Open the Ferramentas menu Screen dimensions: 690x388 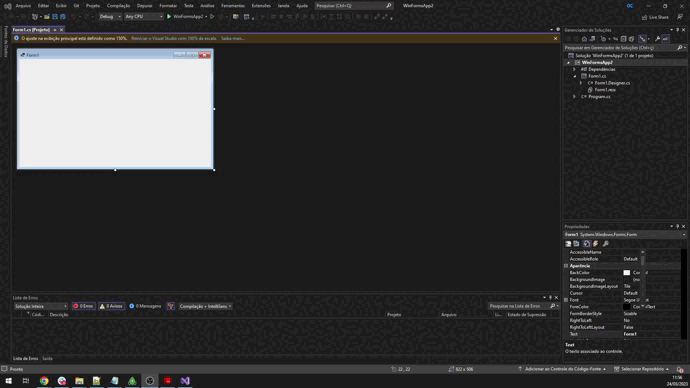[233, 6]
